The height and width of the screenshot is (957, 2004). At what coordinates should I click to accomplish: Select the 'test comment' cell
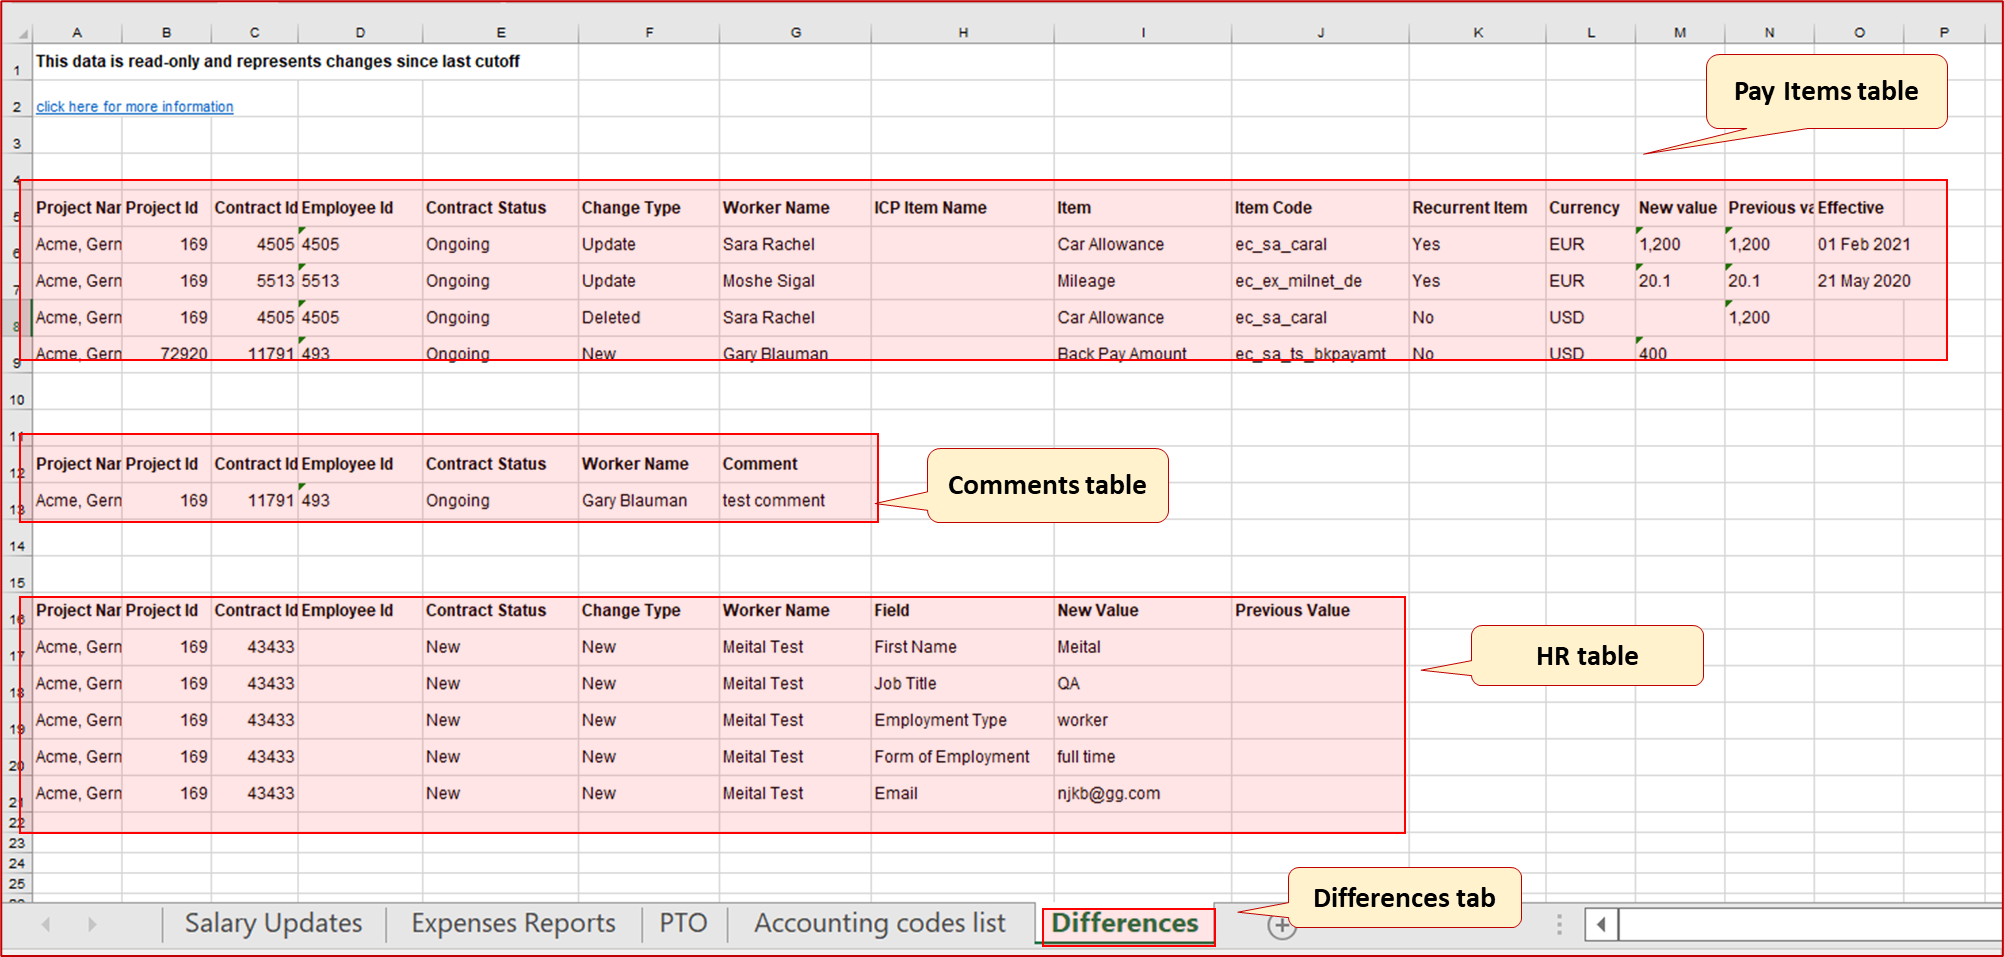774,501
